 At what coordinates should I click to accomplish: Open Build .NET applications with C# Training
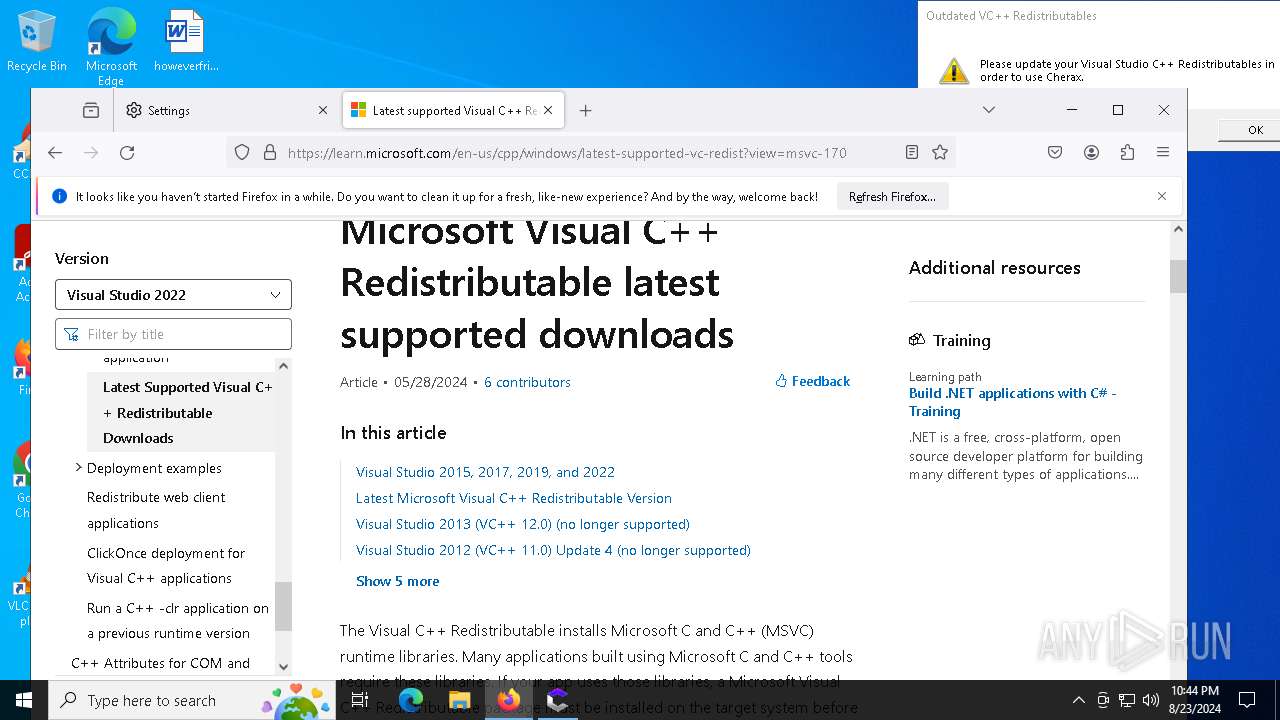1012,402
